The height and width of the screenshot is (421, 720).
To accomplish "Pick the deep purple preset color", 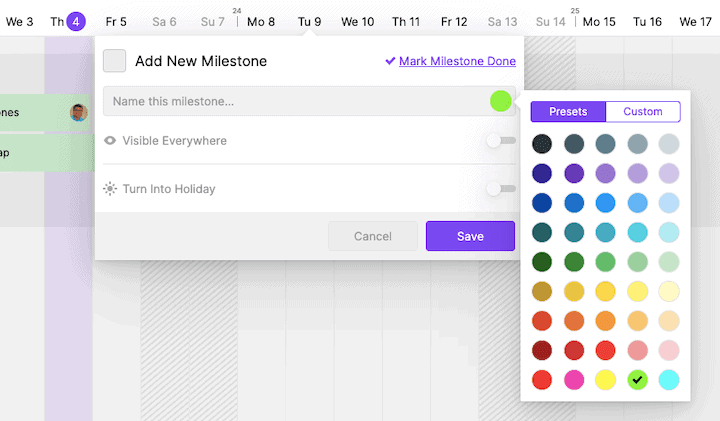I will coord(574,174).
